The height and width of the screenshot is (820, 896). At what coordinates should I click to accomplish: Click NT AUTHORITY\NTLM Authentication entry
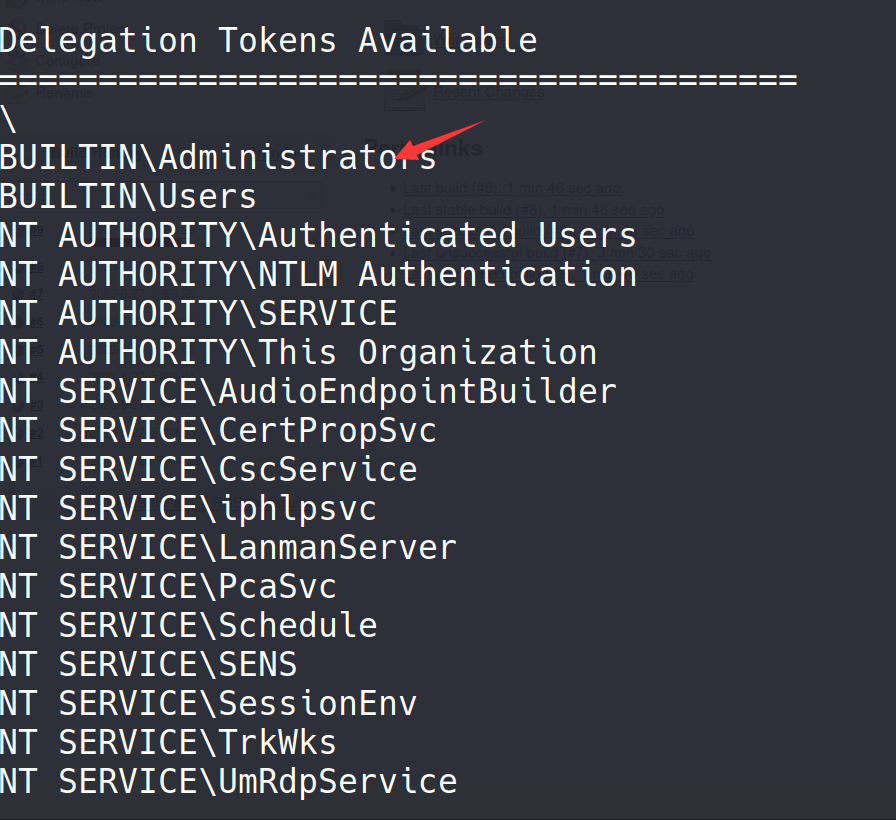(318, 275)
